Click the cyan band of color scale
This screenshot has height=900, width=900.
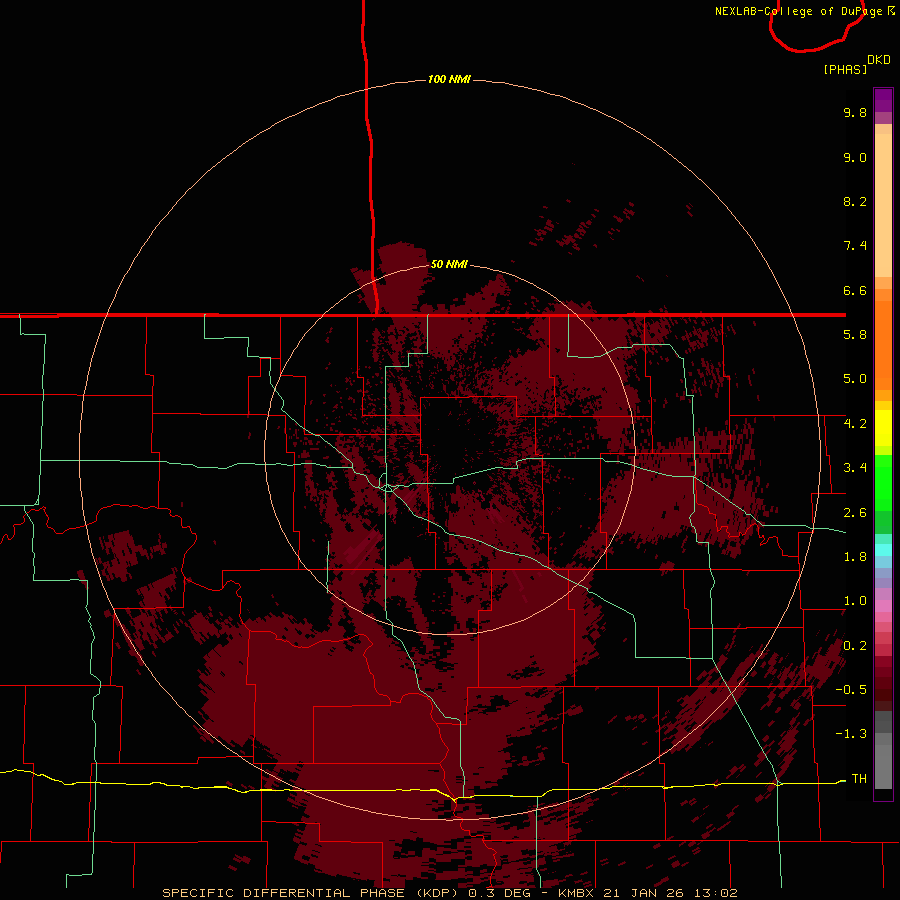[x=883, y=549]
